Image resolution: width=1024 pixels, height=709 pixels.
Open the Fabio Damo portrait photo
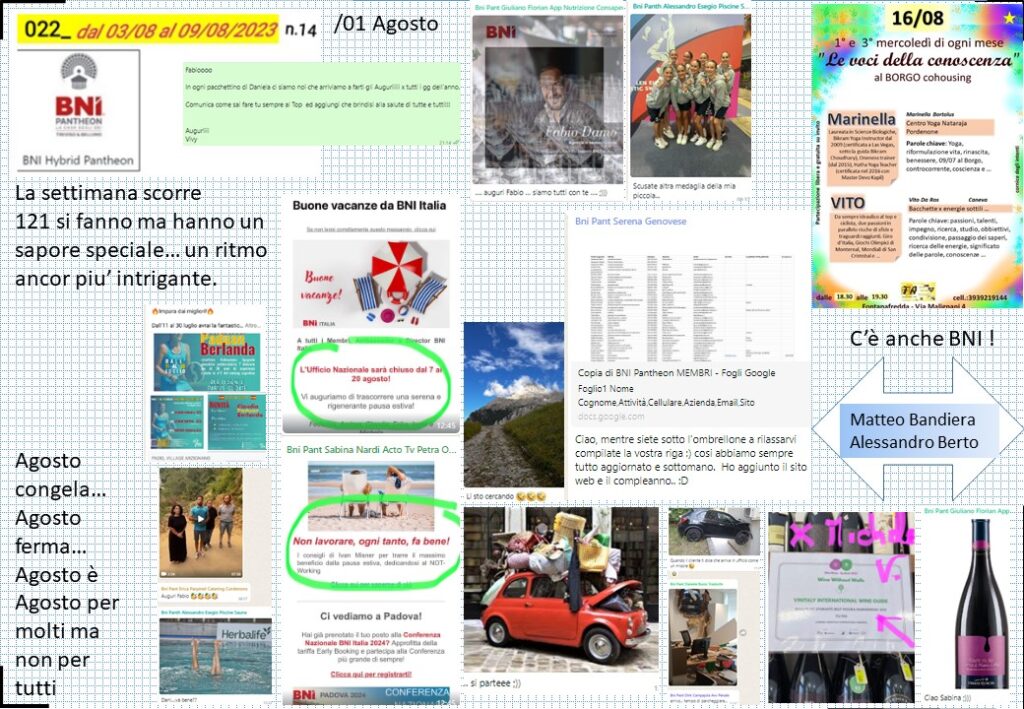(x=548, y=100)
